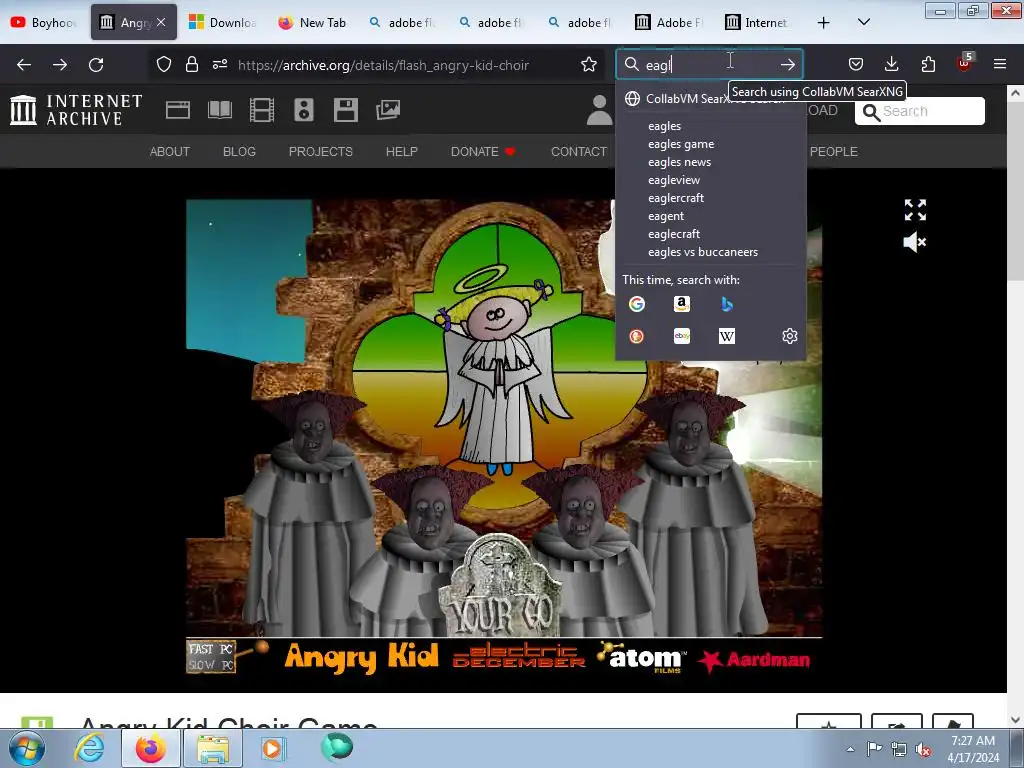The width and height of the screenshot is (1024, 768).
Task: Select the "eaglecraft" suggestion
Action: click(x=711, y=234)
